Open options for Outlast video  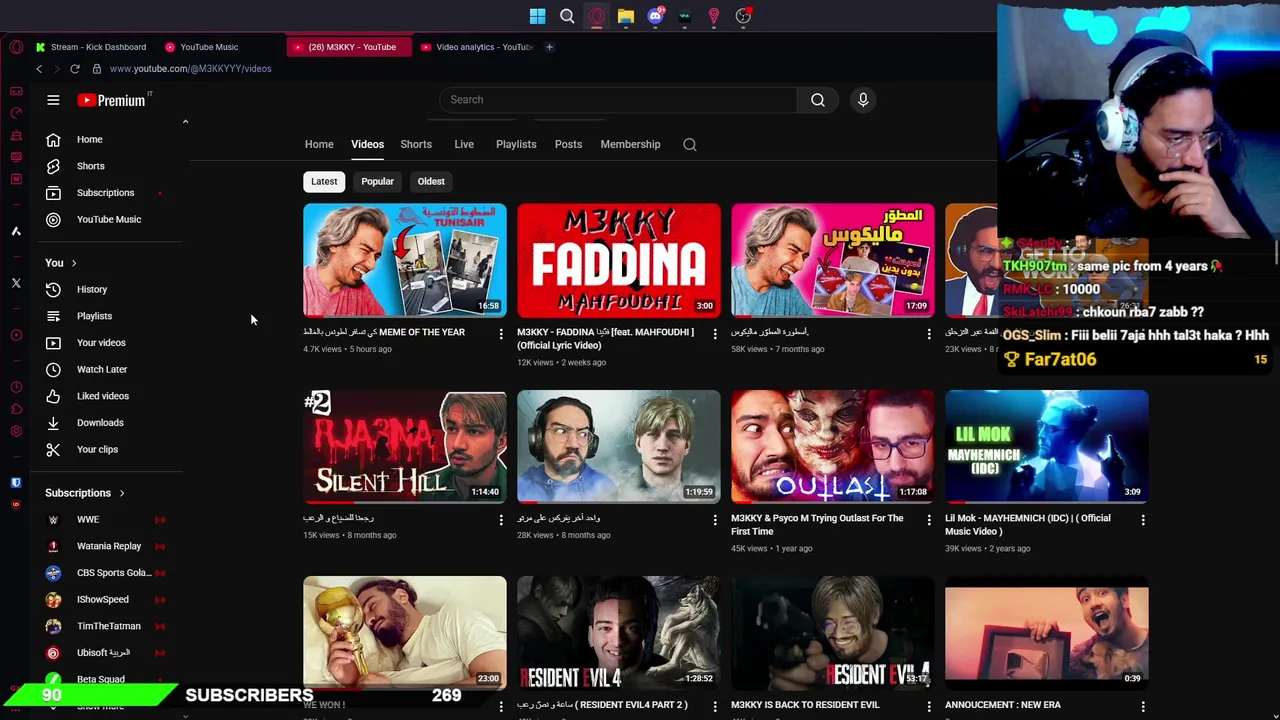[x=929, y=520]
